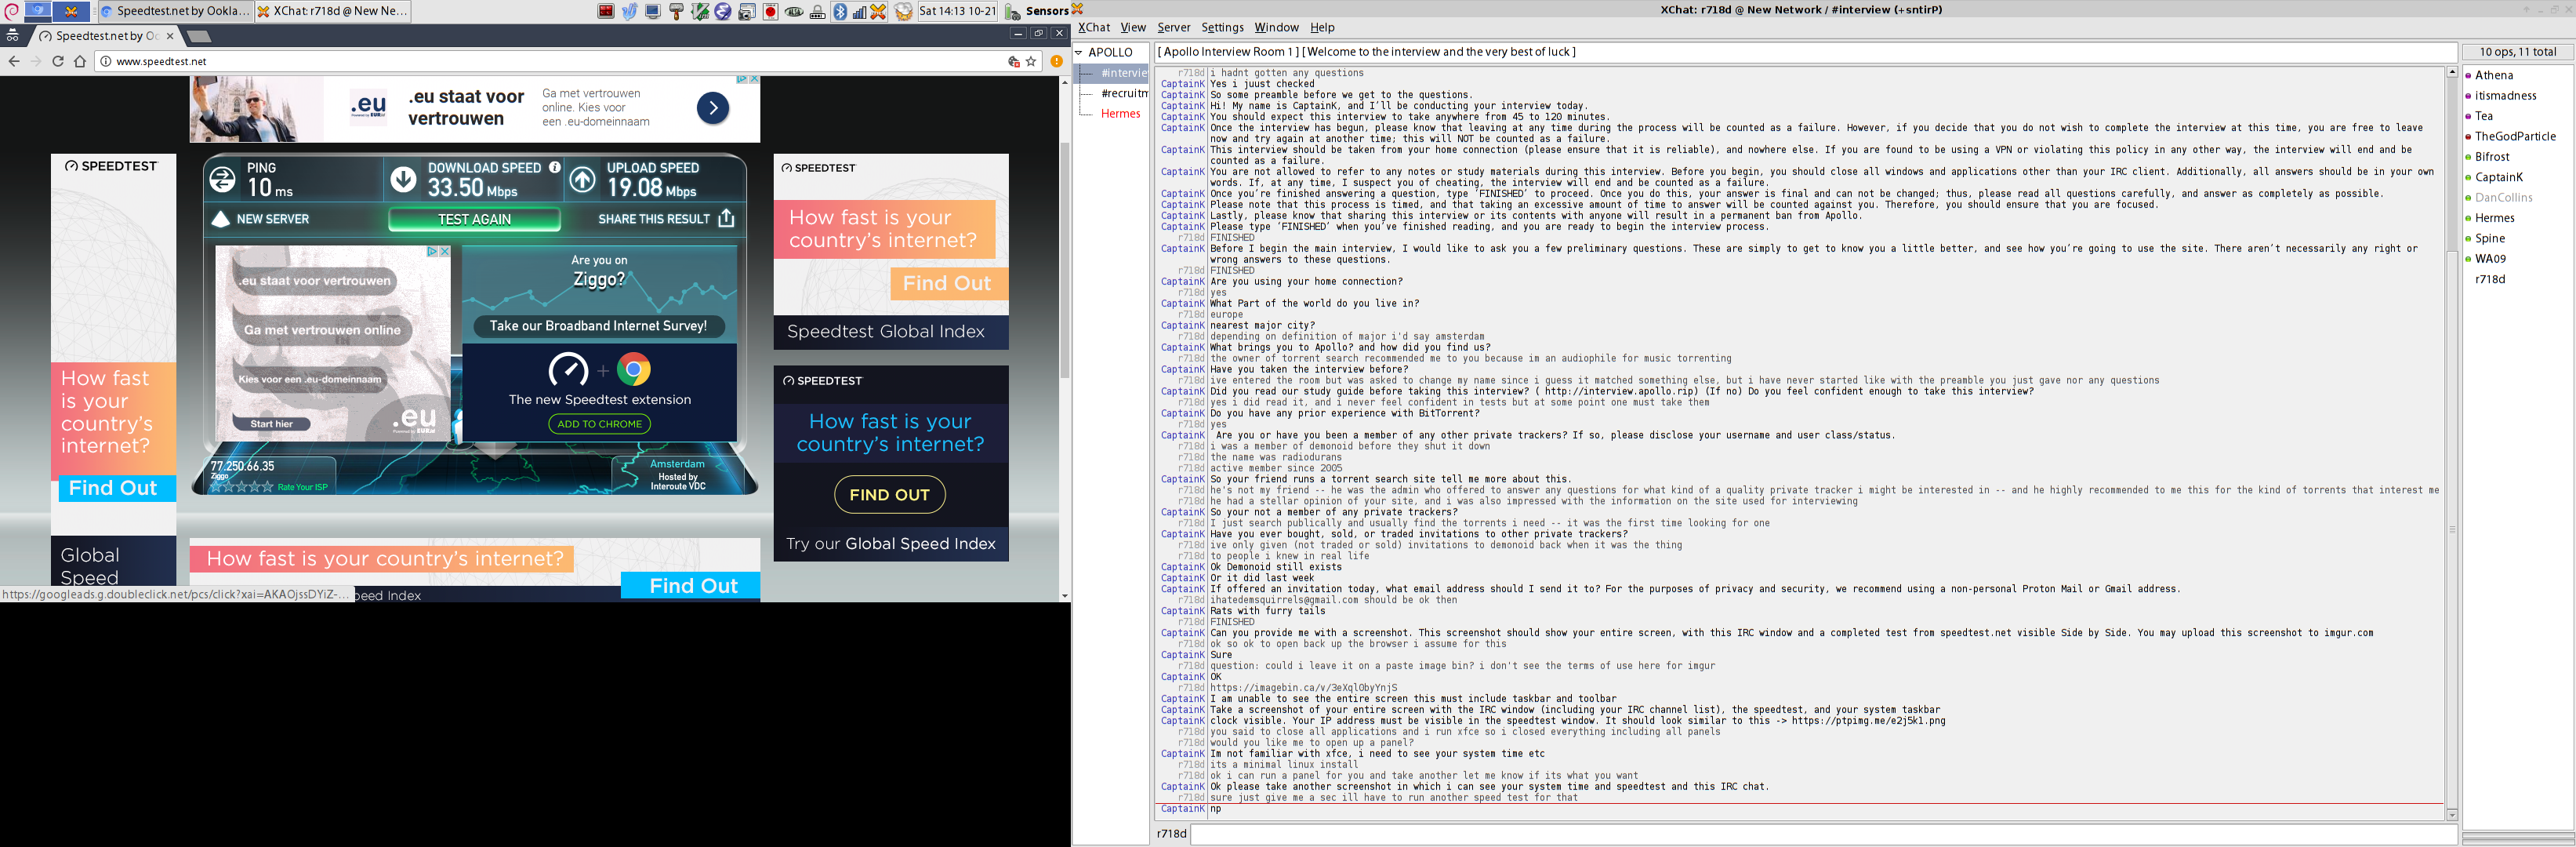Click the site info icon in address bar

point(106,61)
